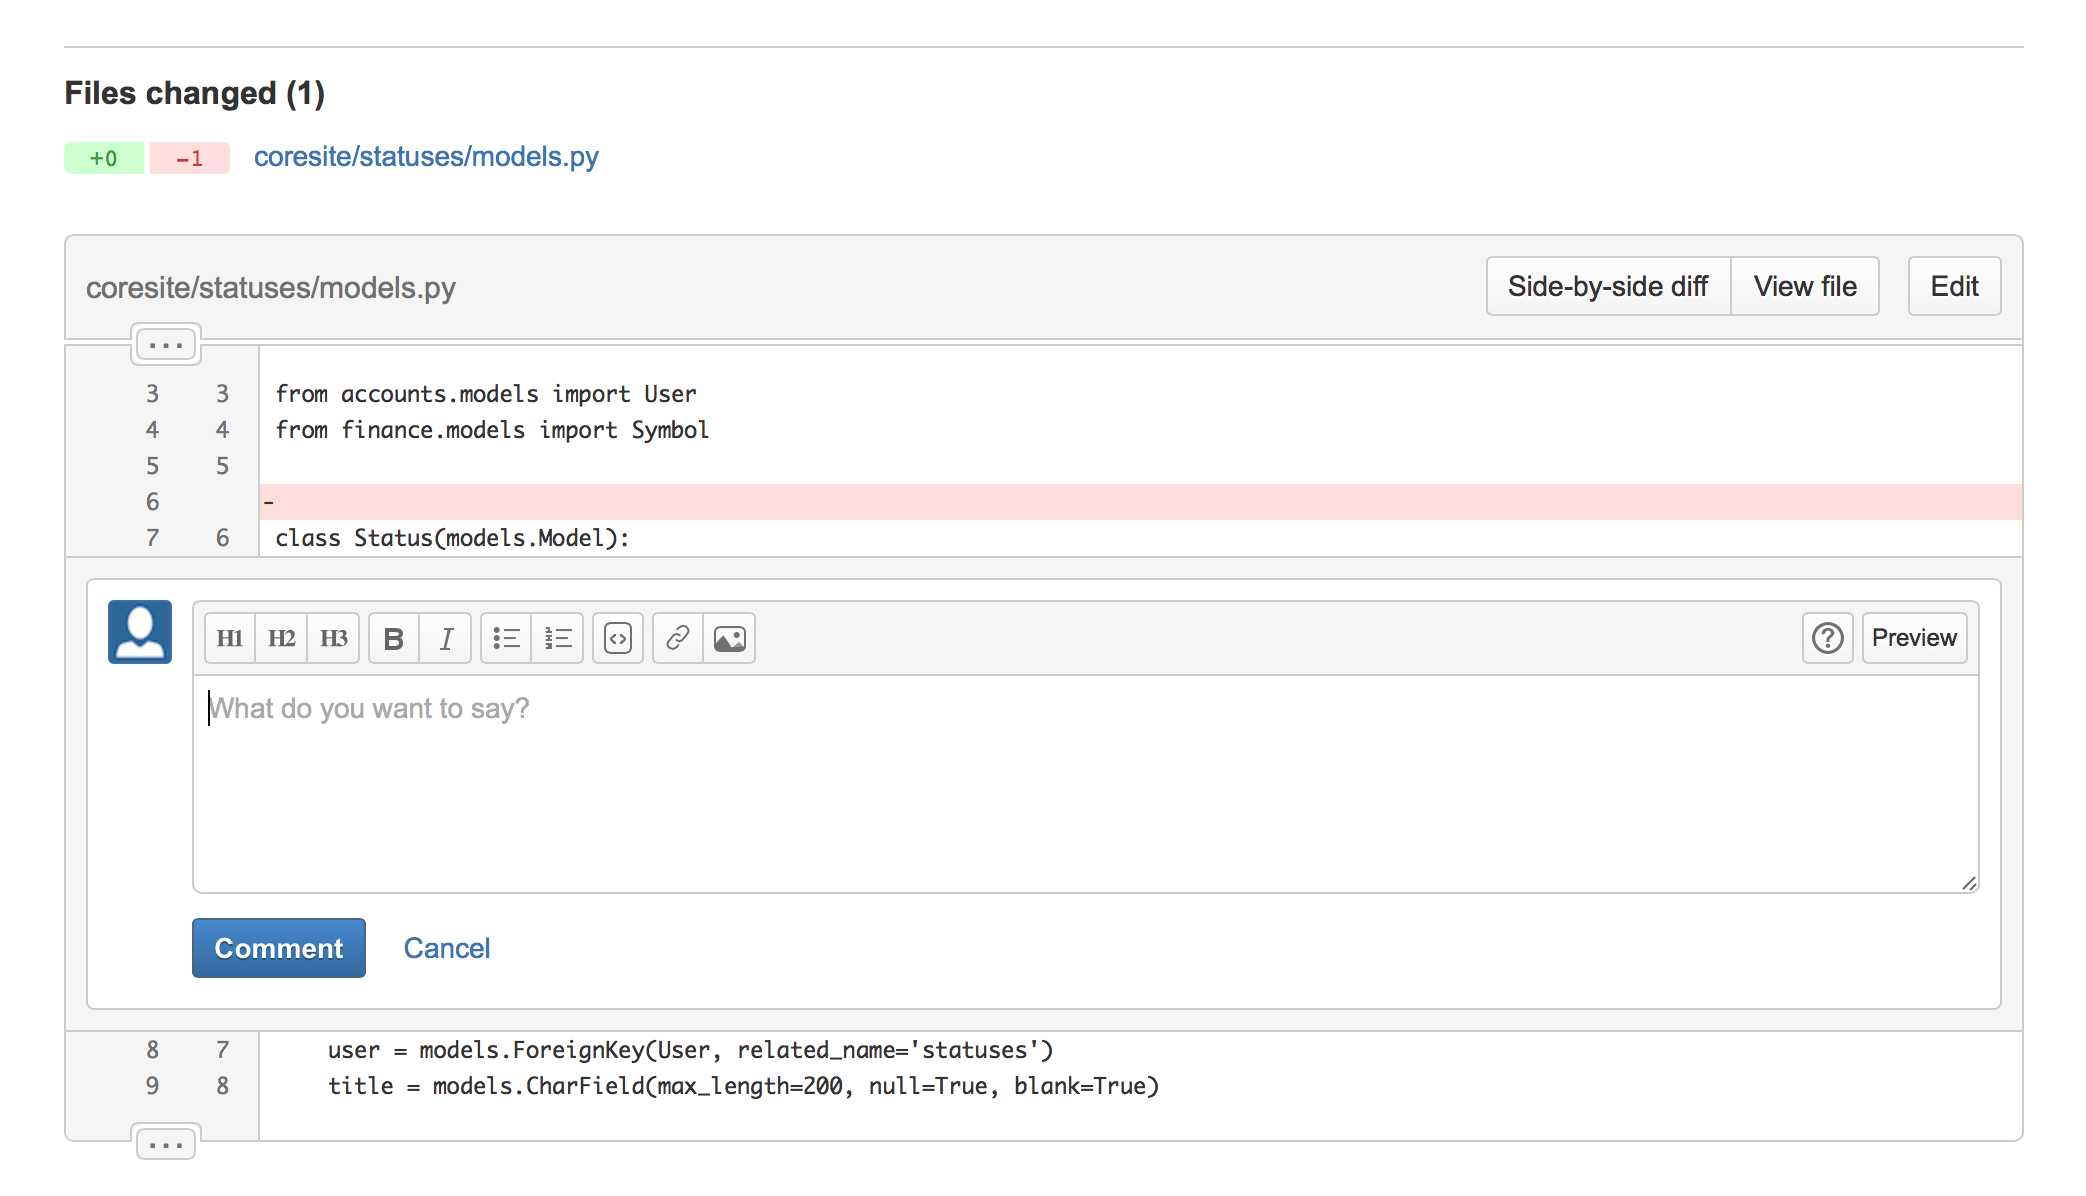Click the ordered list icon

click(x=557, y=637)
